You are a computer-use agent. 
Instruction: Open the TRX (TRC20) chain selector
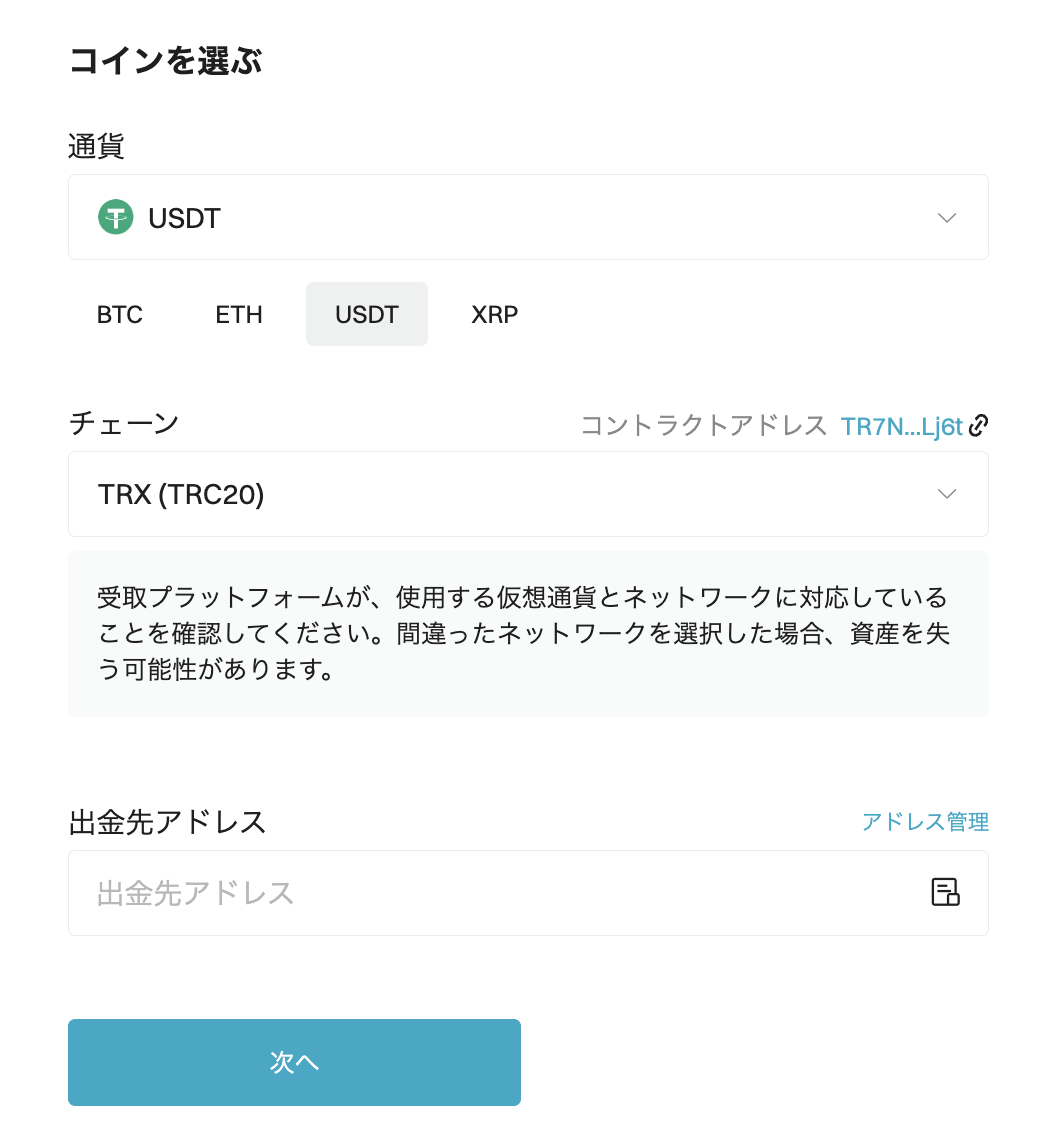click(x=528, y=494)
